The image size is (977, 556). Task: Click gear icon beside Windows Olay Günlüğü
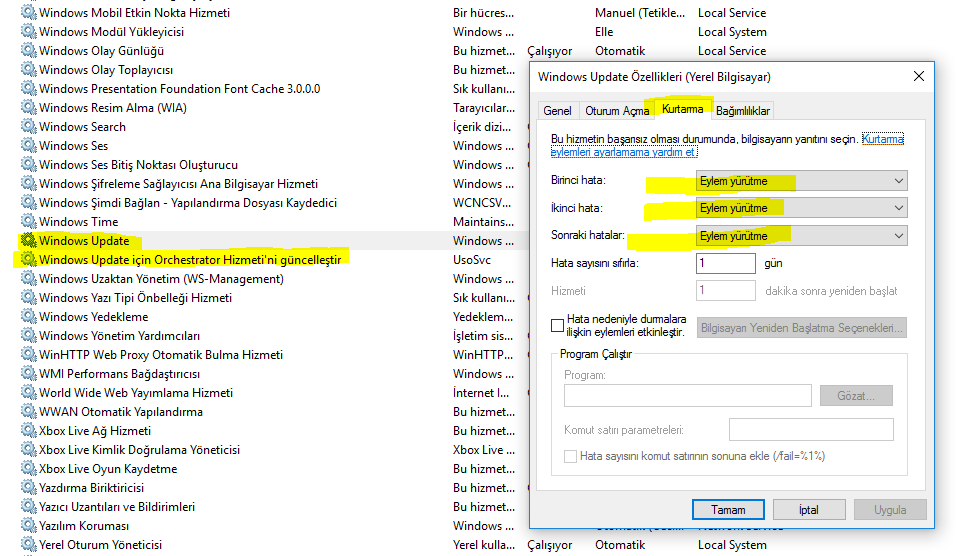coord(29,50)
